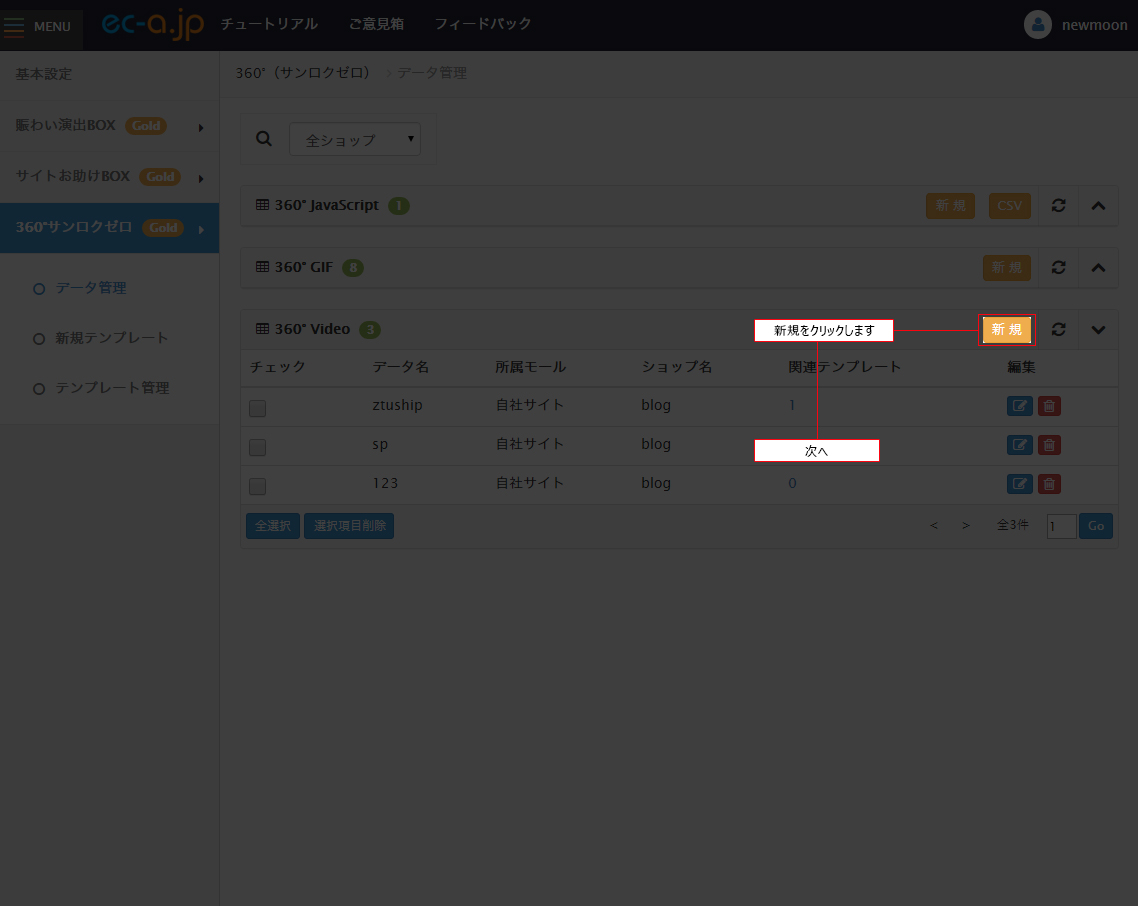1138x906 pixels.
Task: Open チュートリアル in top navigation
Action: pyautogui.click(x=269, y=24)
